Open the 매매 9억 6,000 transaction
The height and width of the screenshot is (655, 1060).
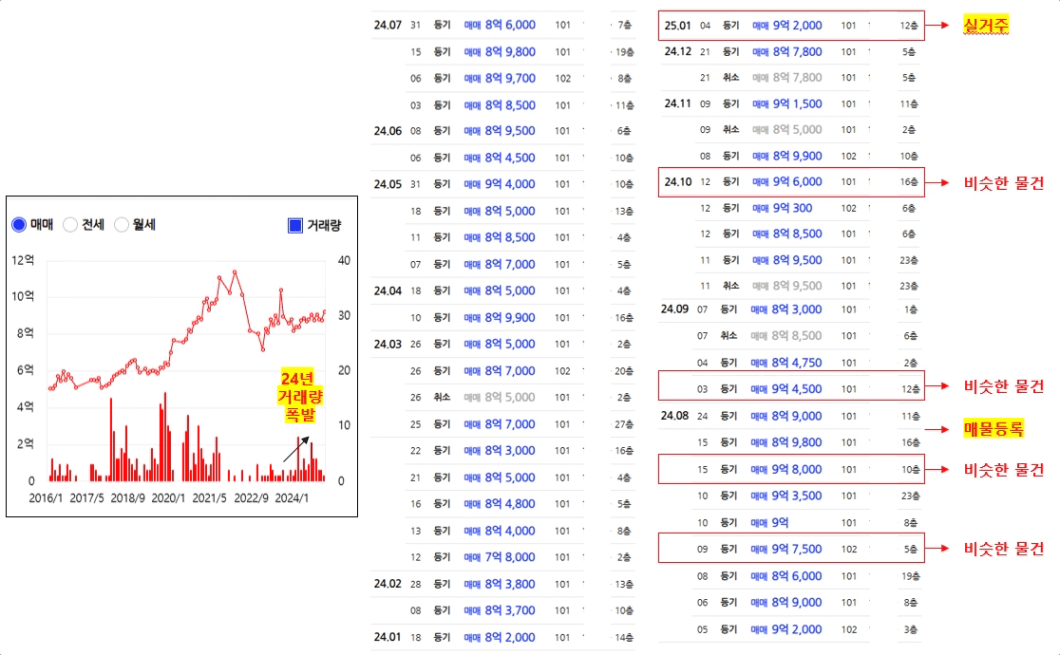point(787,182)
